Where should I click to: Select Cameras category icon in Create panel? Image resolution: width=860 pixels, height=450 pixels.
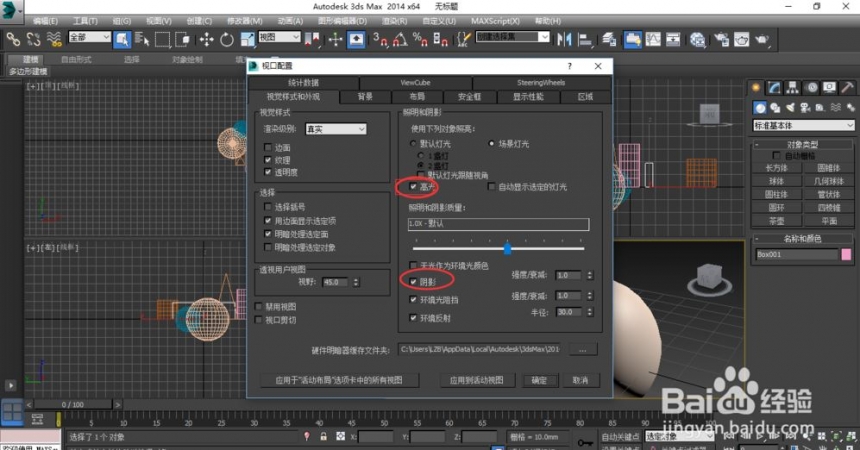pos(805,108)
